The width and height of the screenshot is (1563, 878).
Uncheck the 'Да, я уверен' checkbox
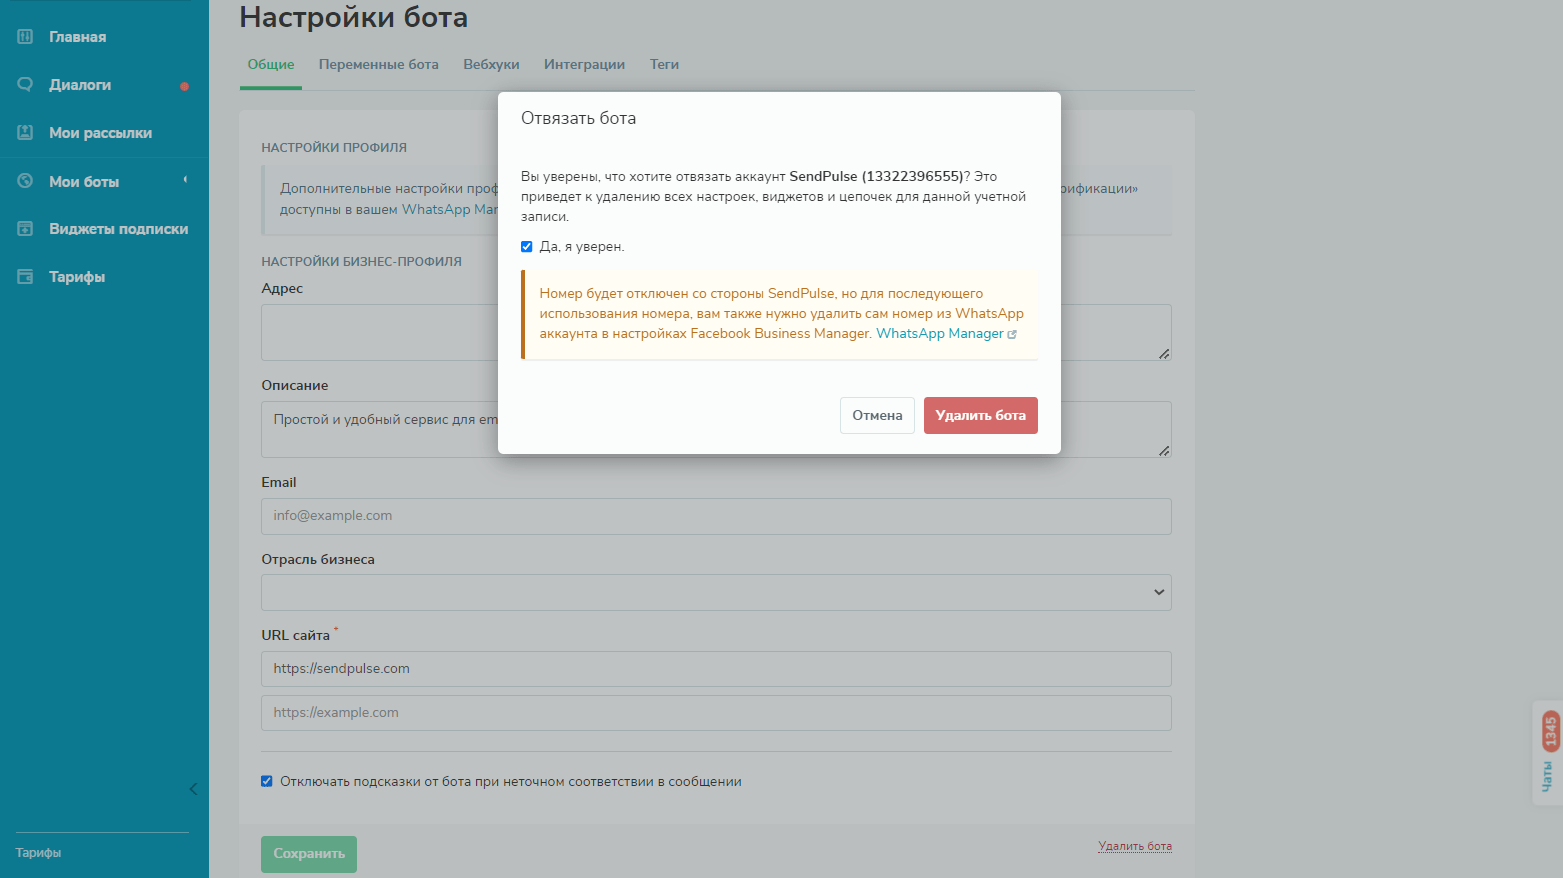[x=527, y=247]
